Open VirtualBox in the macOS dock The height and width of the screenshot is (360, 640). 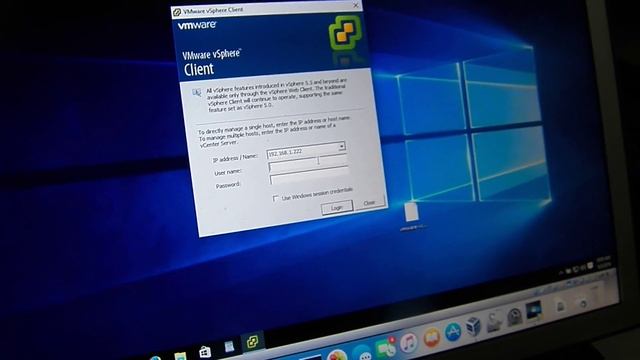pos(473,326)
